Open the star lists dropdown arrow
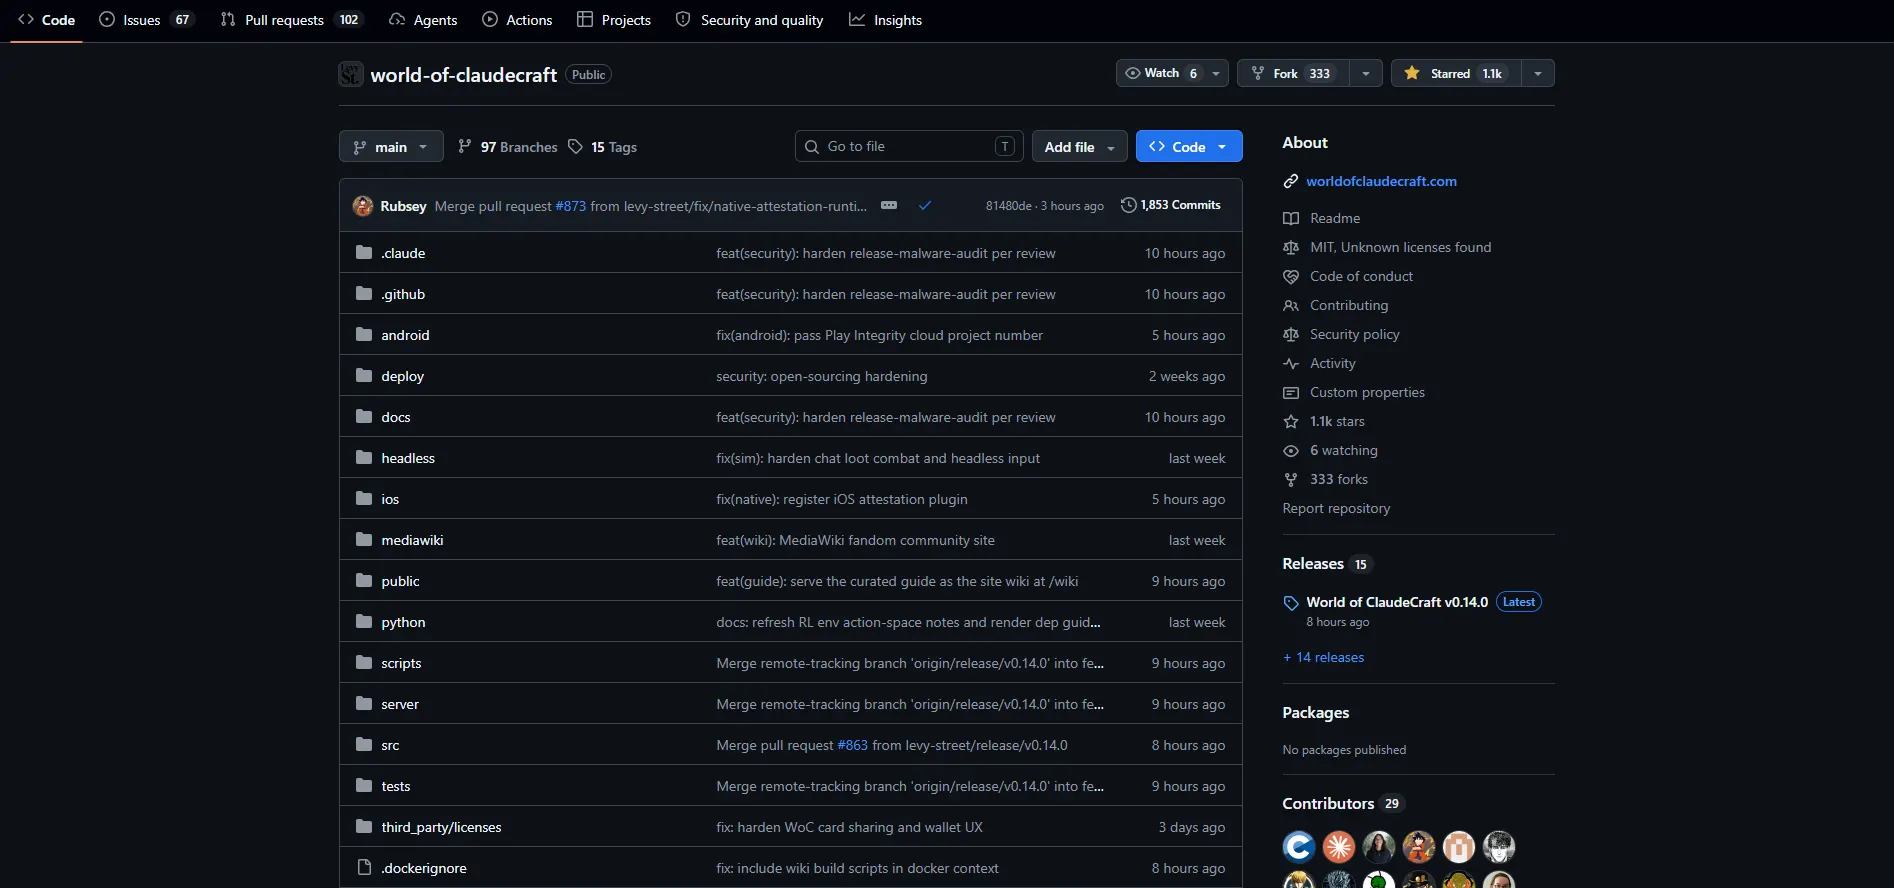This screenshot has height=888, width=1894. 1538,73
